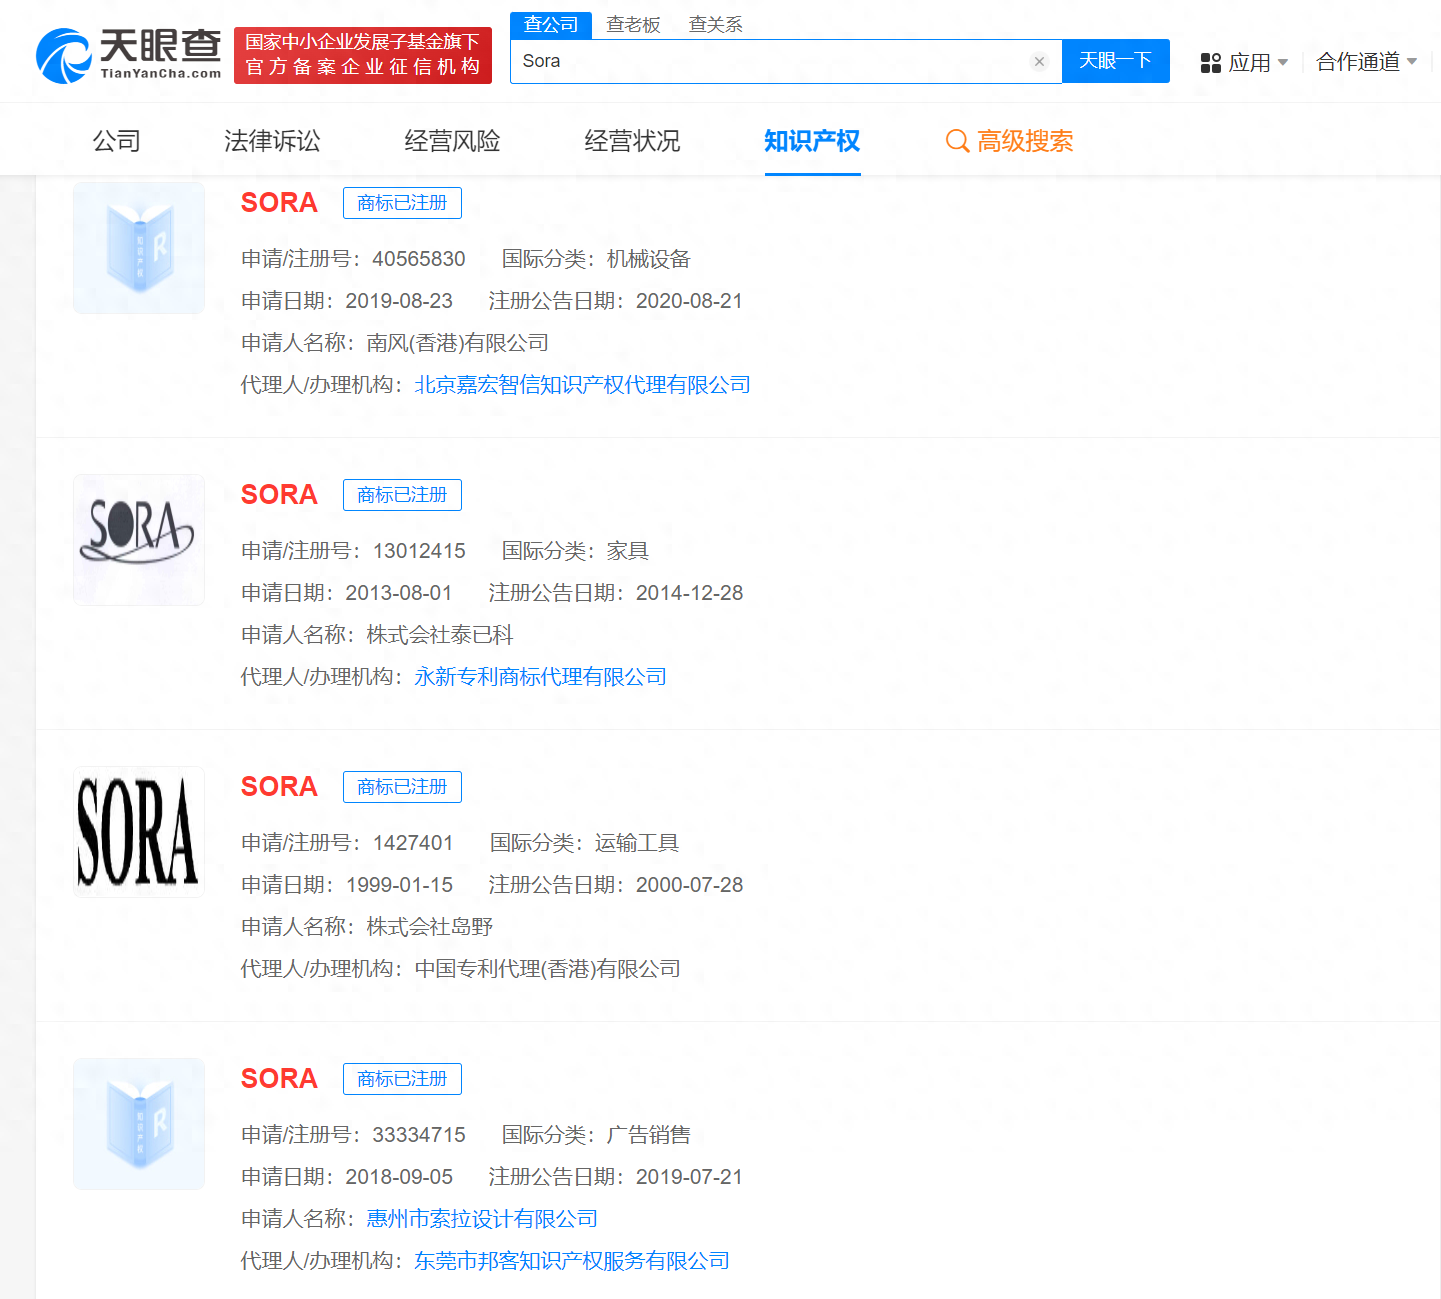
Task: Open the 应用 apps grid icon
Action: click(x=1210, y=62)
